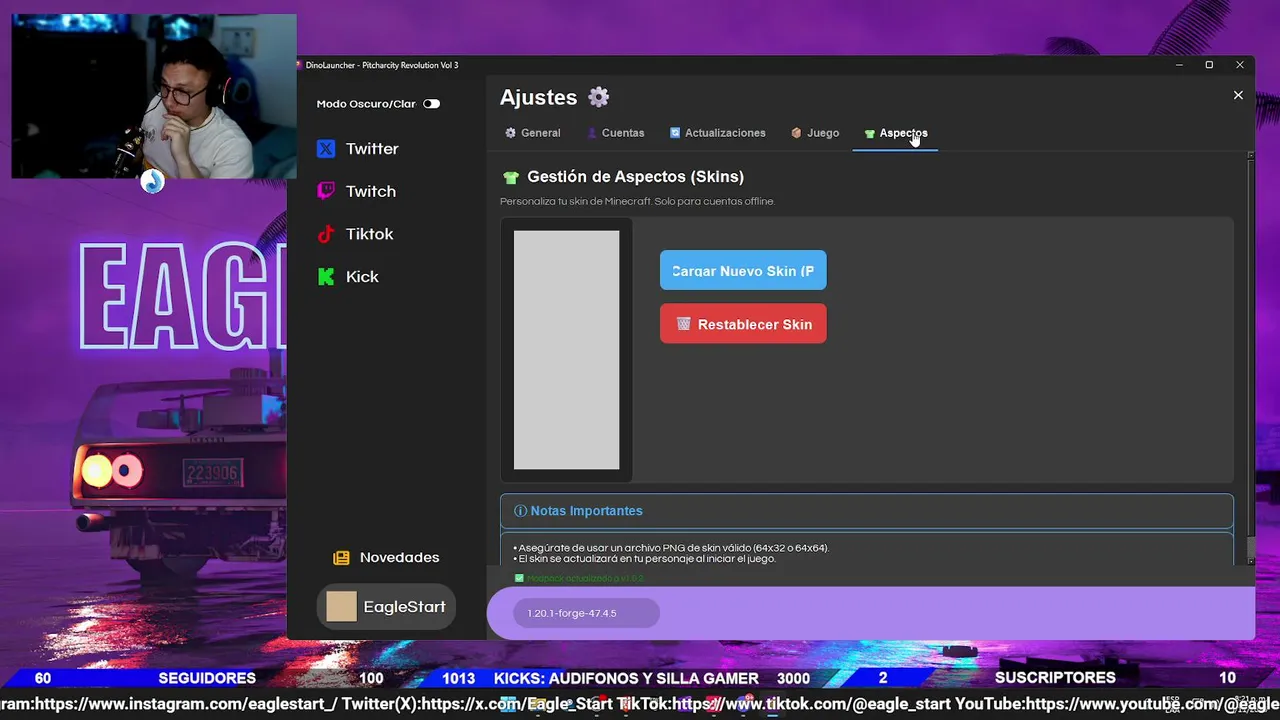Click the Actualizaciones tab refresh icon
The width and height of the screenshot is (1280, 720).
675,133
